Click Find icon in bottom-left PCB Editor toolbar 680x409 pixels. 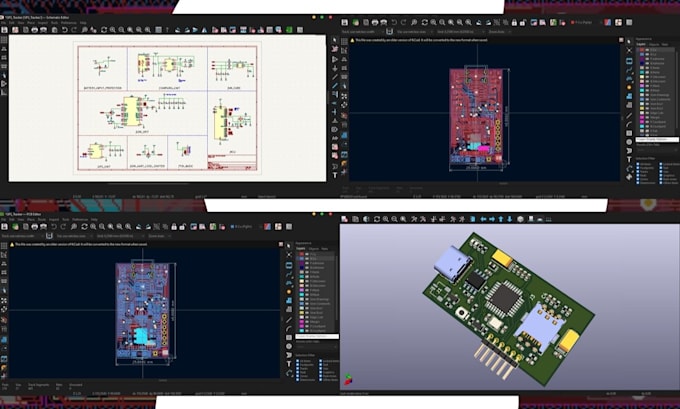[x=74, y=226]
